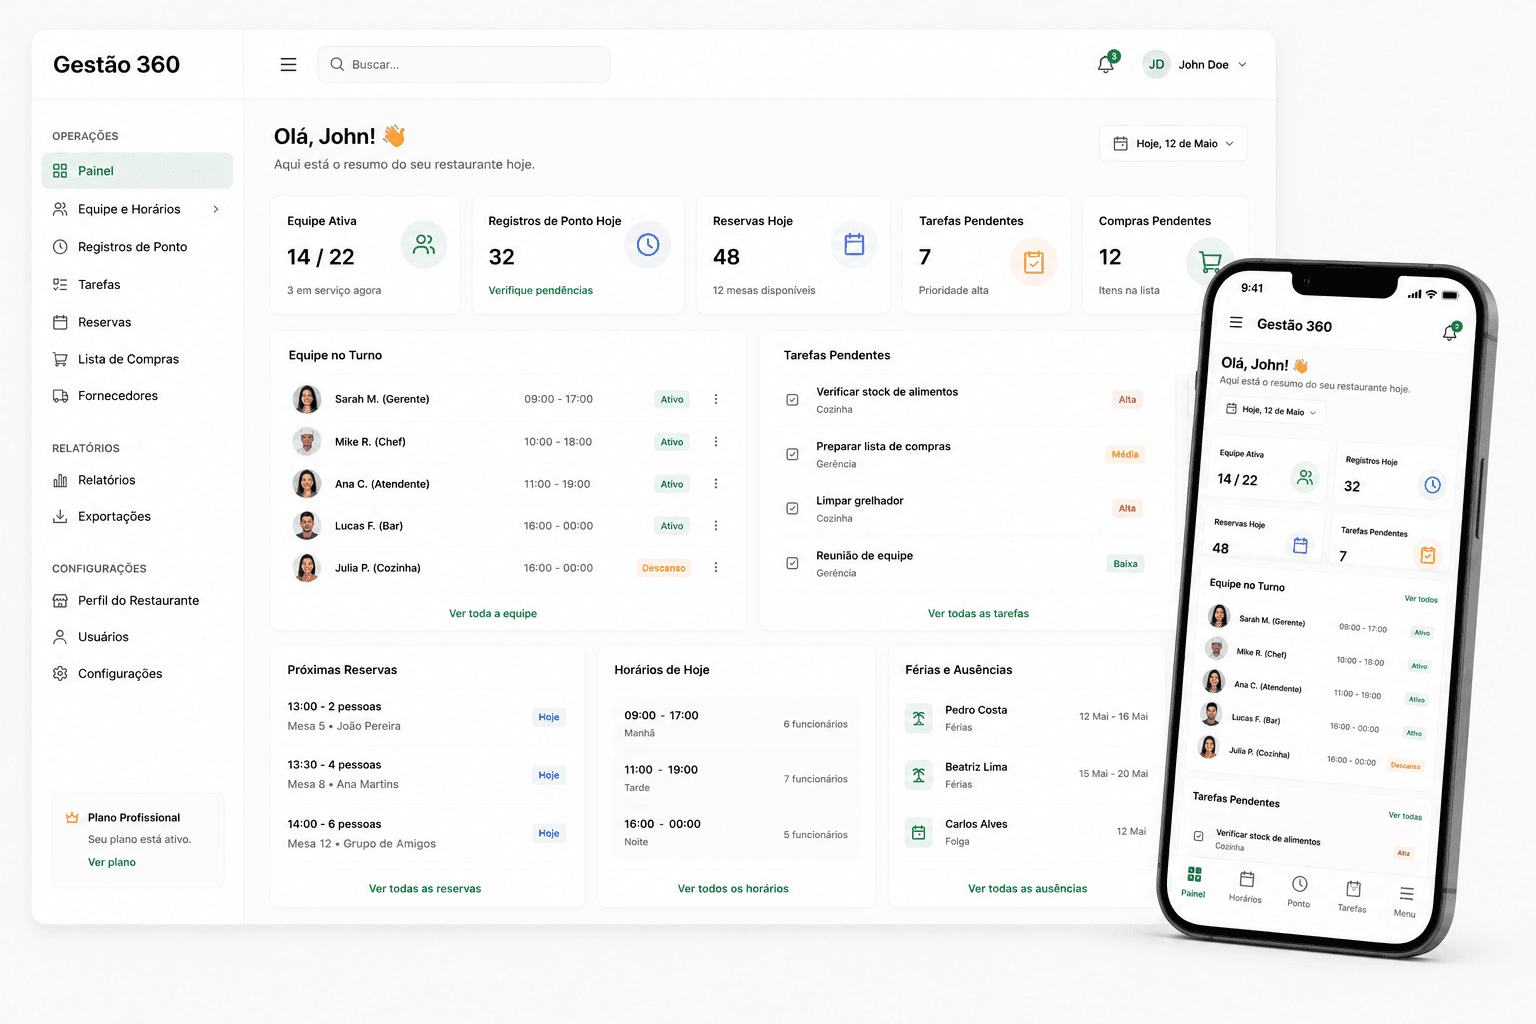This screenshot has width=1536, height=1024.
Task: Click the calendar icon beside Carlos Alves
Action: click(x=918, y=832)
